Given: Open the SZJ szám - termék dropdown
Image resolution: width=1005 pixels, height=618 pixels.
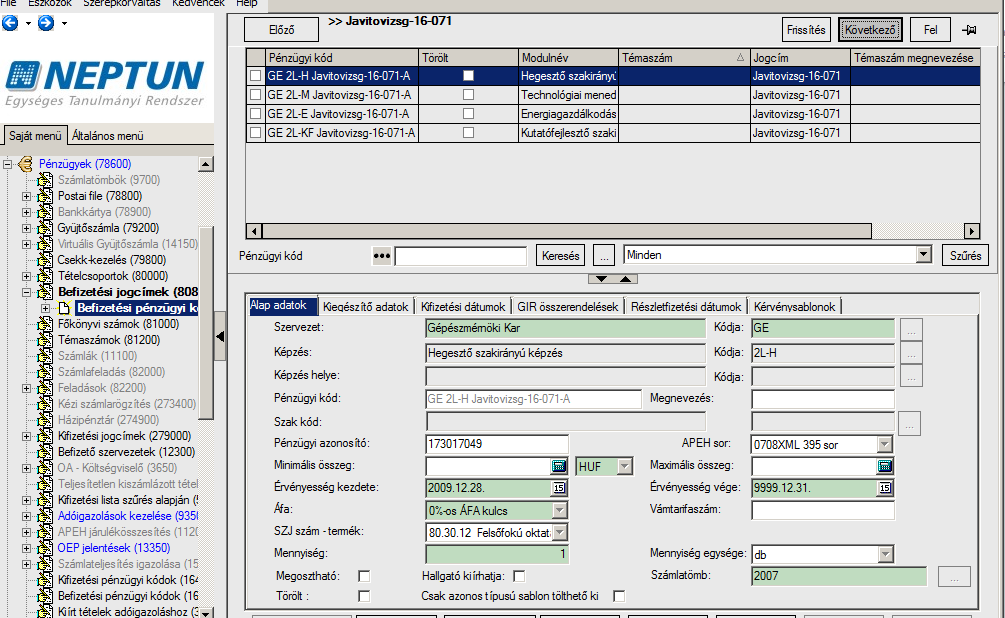Looking at the screenshot, I should pos(560,532).
